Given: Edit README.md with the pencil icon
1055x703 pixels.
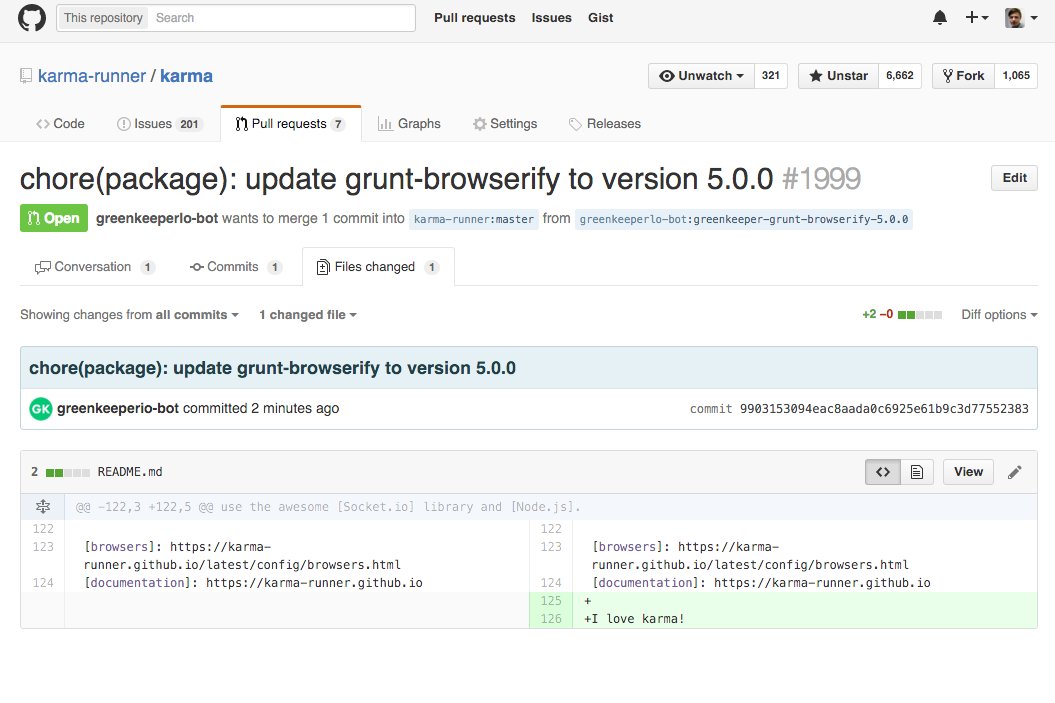Looking at the screenshot, I should 1015,472.
